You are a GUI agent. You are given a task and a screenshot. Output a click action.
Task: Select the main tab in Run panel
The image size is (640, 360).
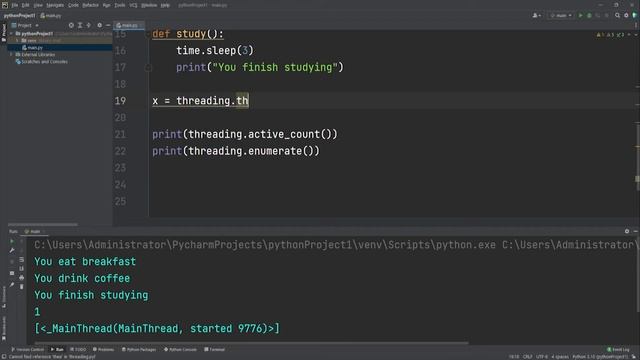(x=33, y=231)
